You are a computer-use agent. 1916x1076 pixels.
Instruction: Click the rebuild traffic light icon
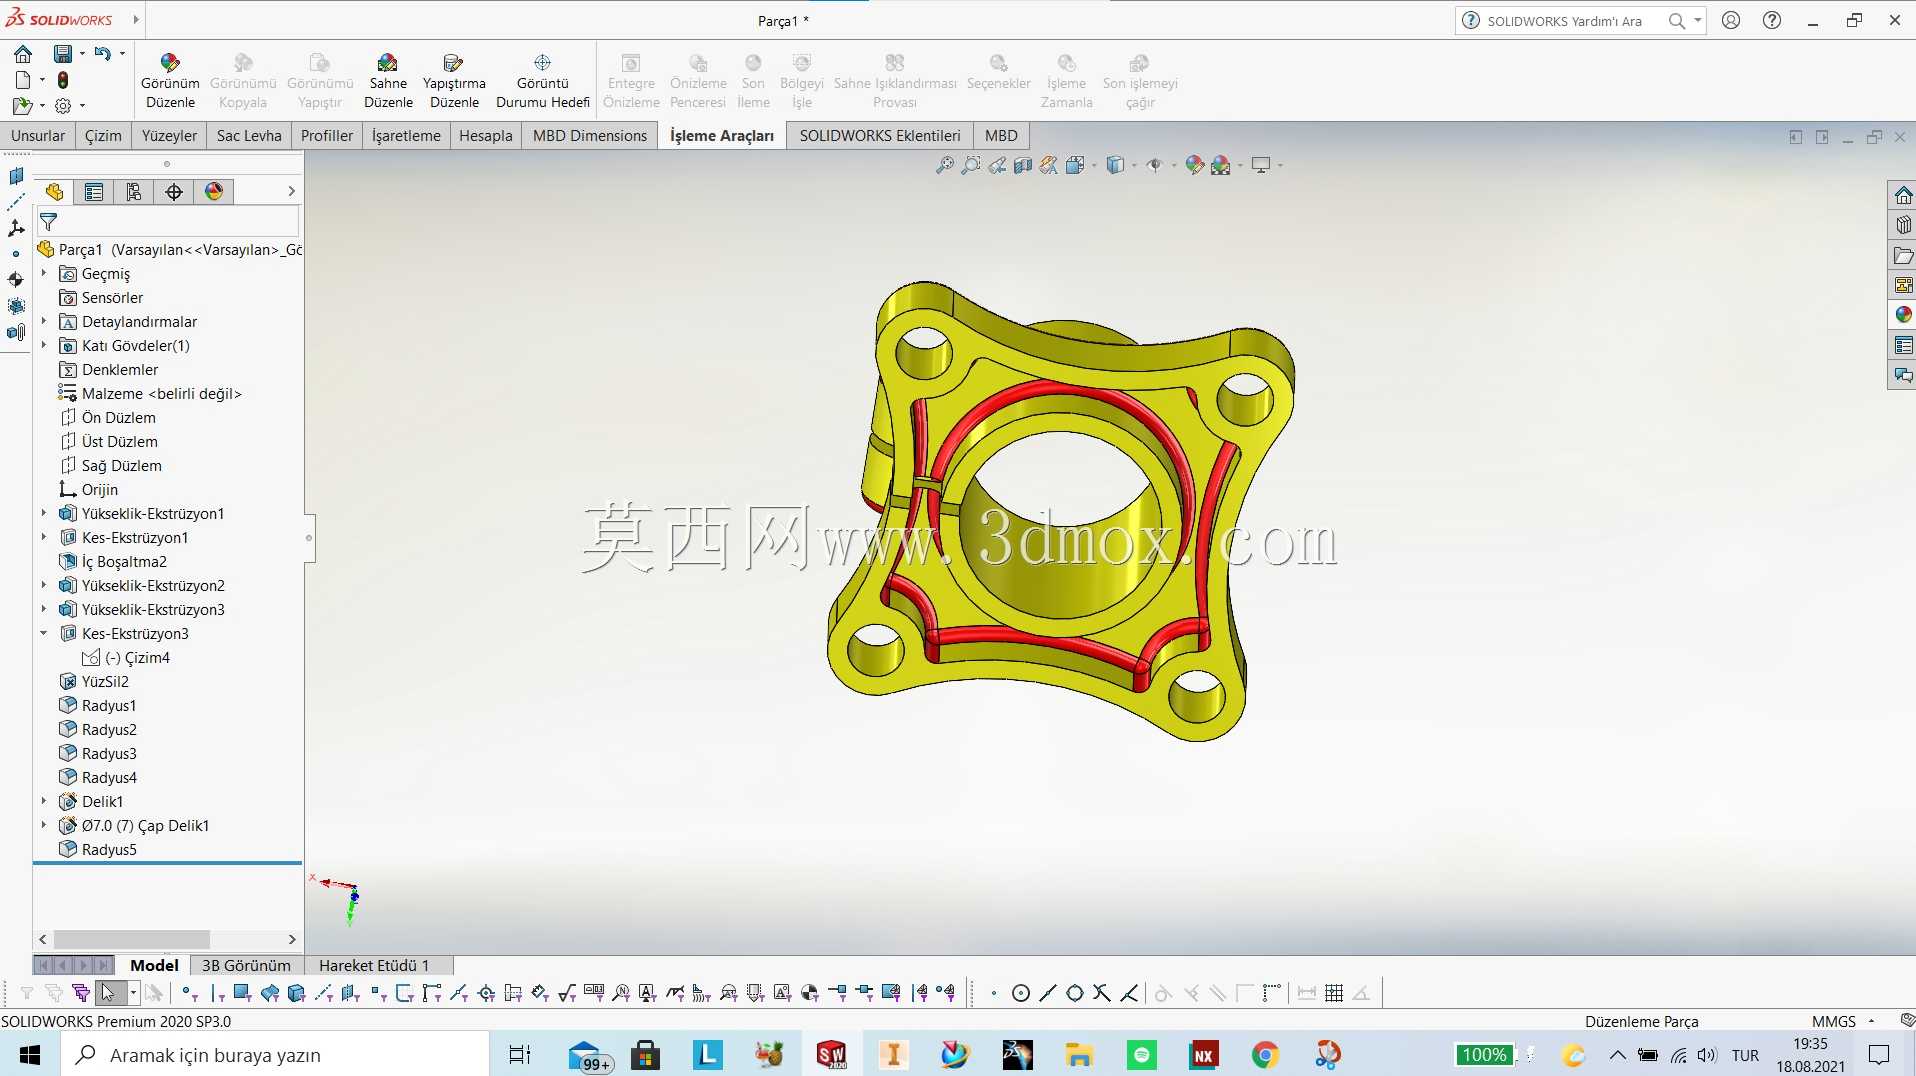coord(63,80)
